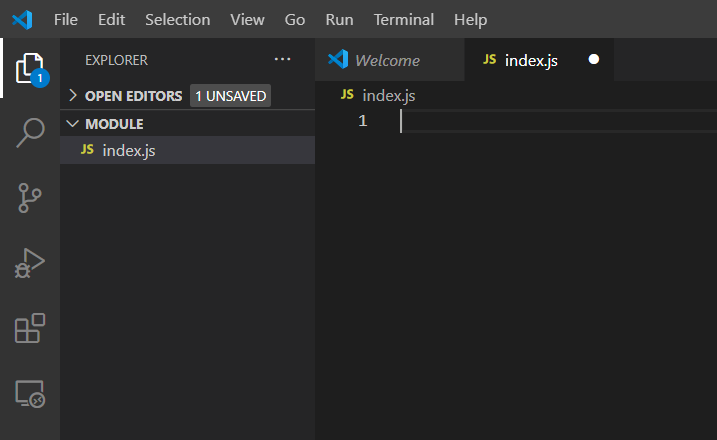Image resolution: width=717 pixels, height=440 pixels.
Task: Open the Terminal menu
Action: [404, 20]
